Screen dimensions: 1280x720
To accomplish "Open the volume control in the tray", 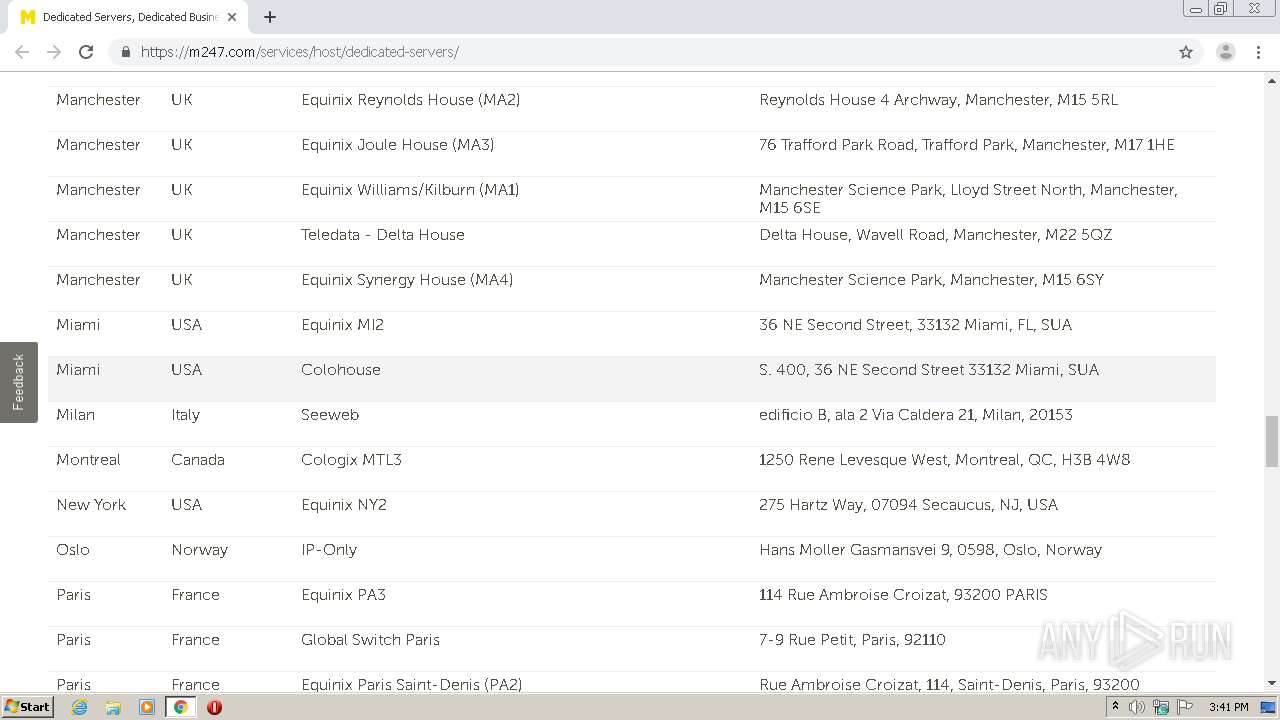I will (1137, 707).
